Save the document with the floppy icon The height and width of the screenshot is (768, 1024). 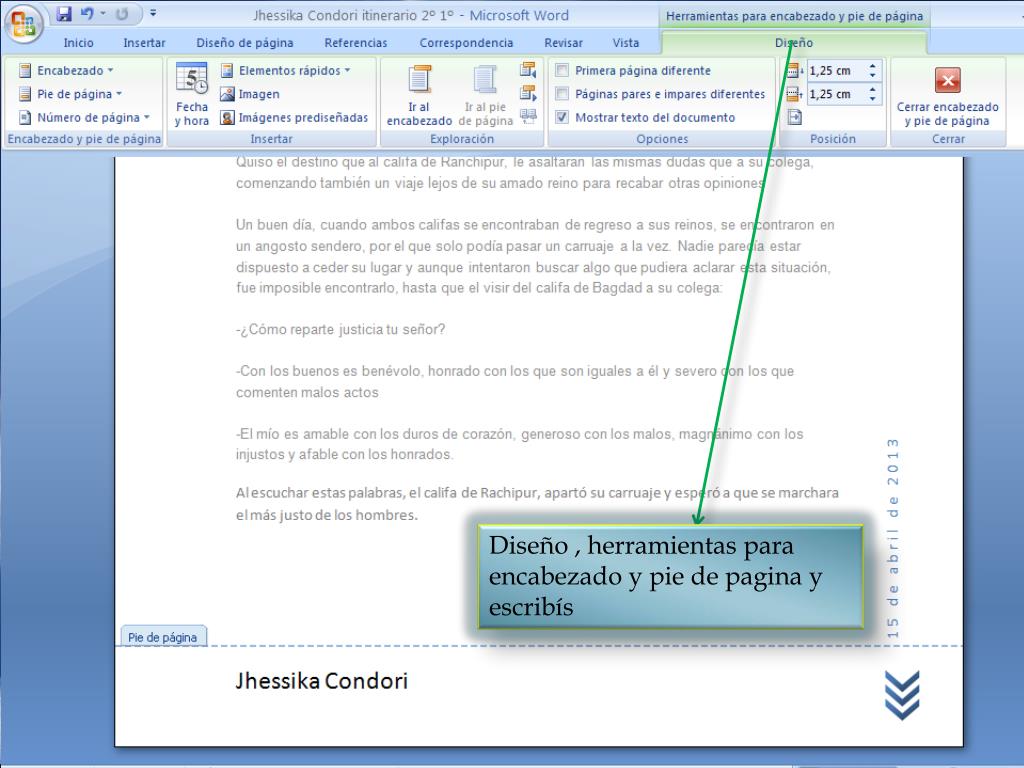click(64, 14)
